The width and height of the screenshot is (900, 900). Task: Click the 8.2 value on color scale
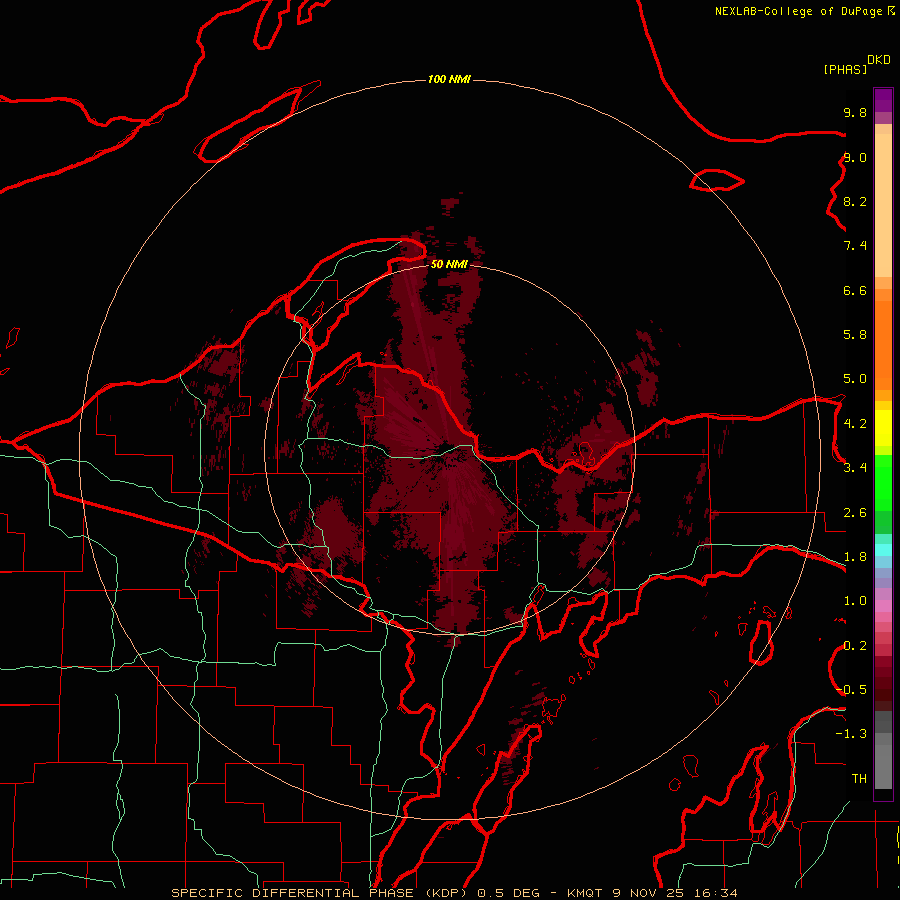tap(855, 201)
